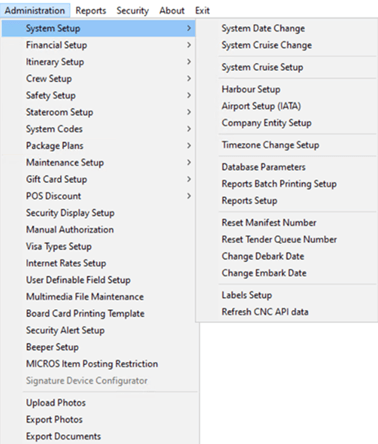This screenshot has height=444, width=378.
Task: Click the Exit menu item
Action: [x=202, y=10]
